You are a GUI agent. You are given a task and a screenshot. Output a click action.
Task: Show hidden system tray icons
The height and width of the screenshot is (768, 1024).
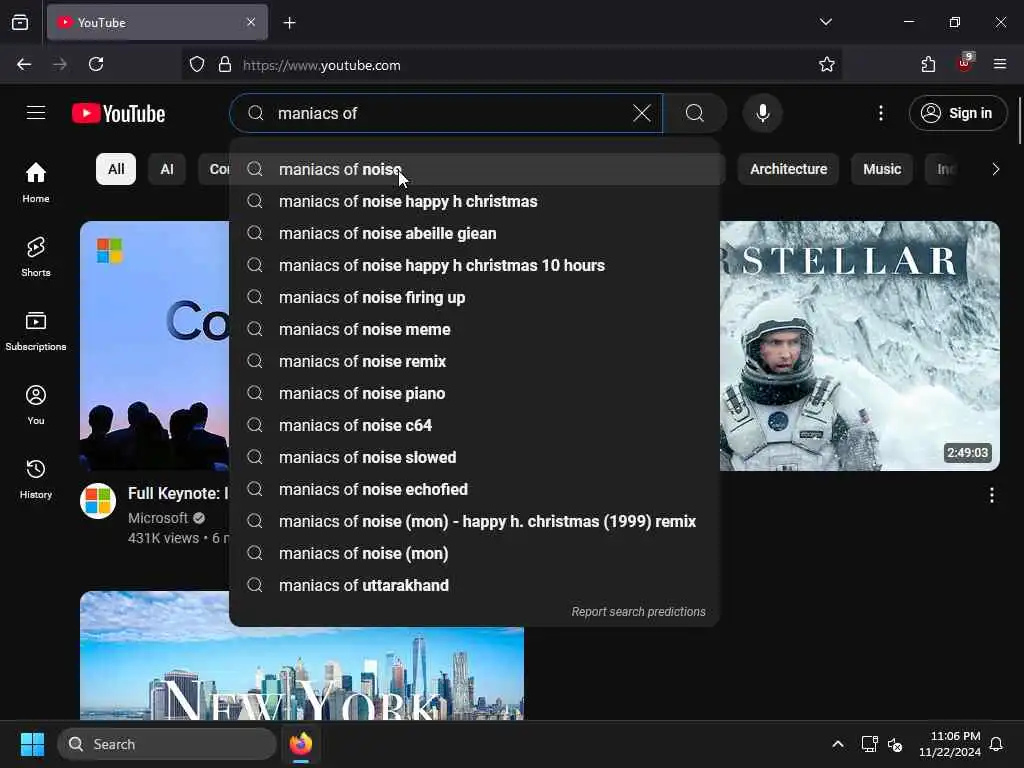tap(837, 744)
